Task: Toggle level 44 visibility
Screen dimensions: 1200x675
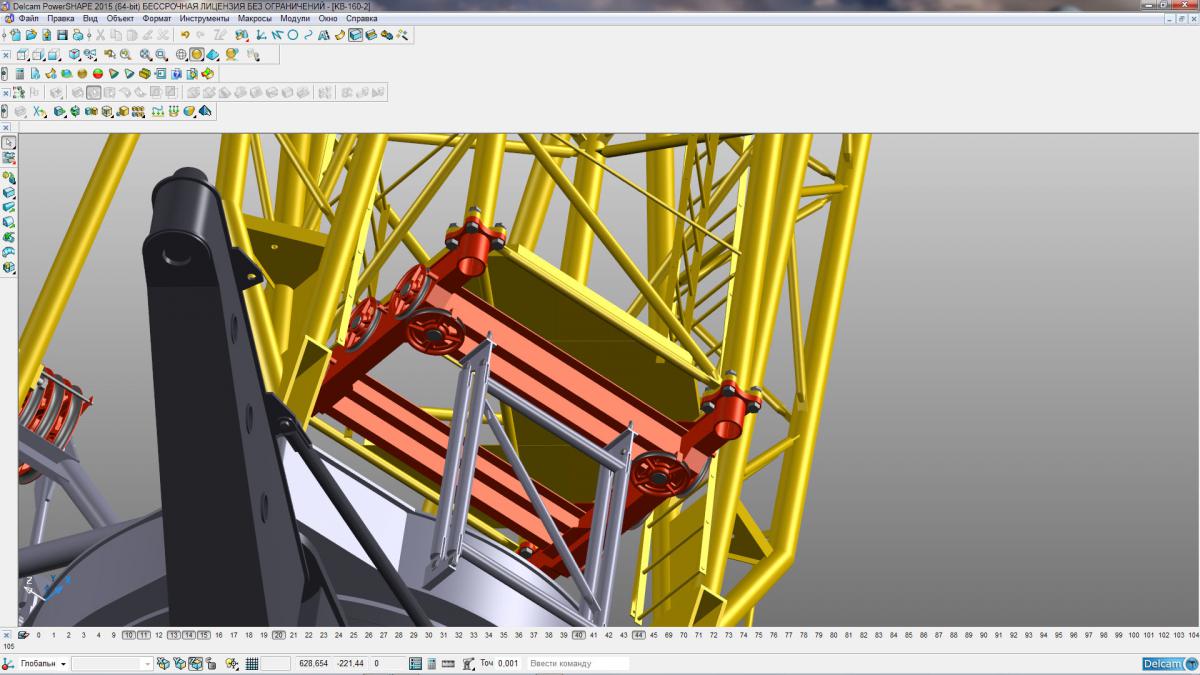Action: click(x=639, y=635)
